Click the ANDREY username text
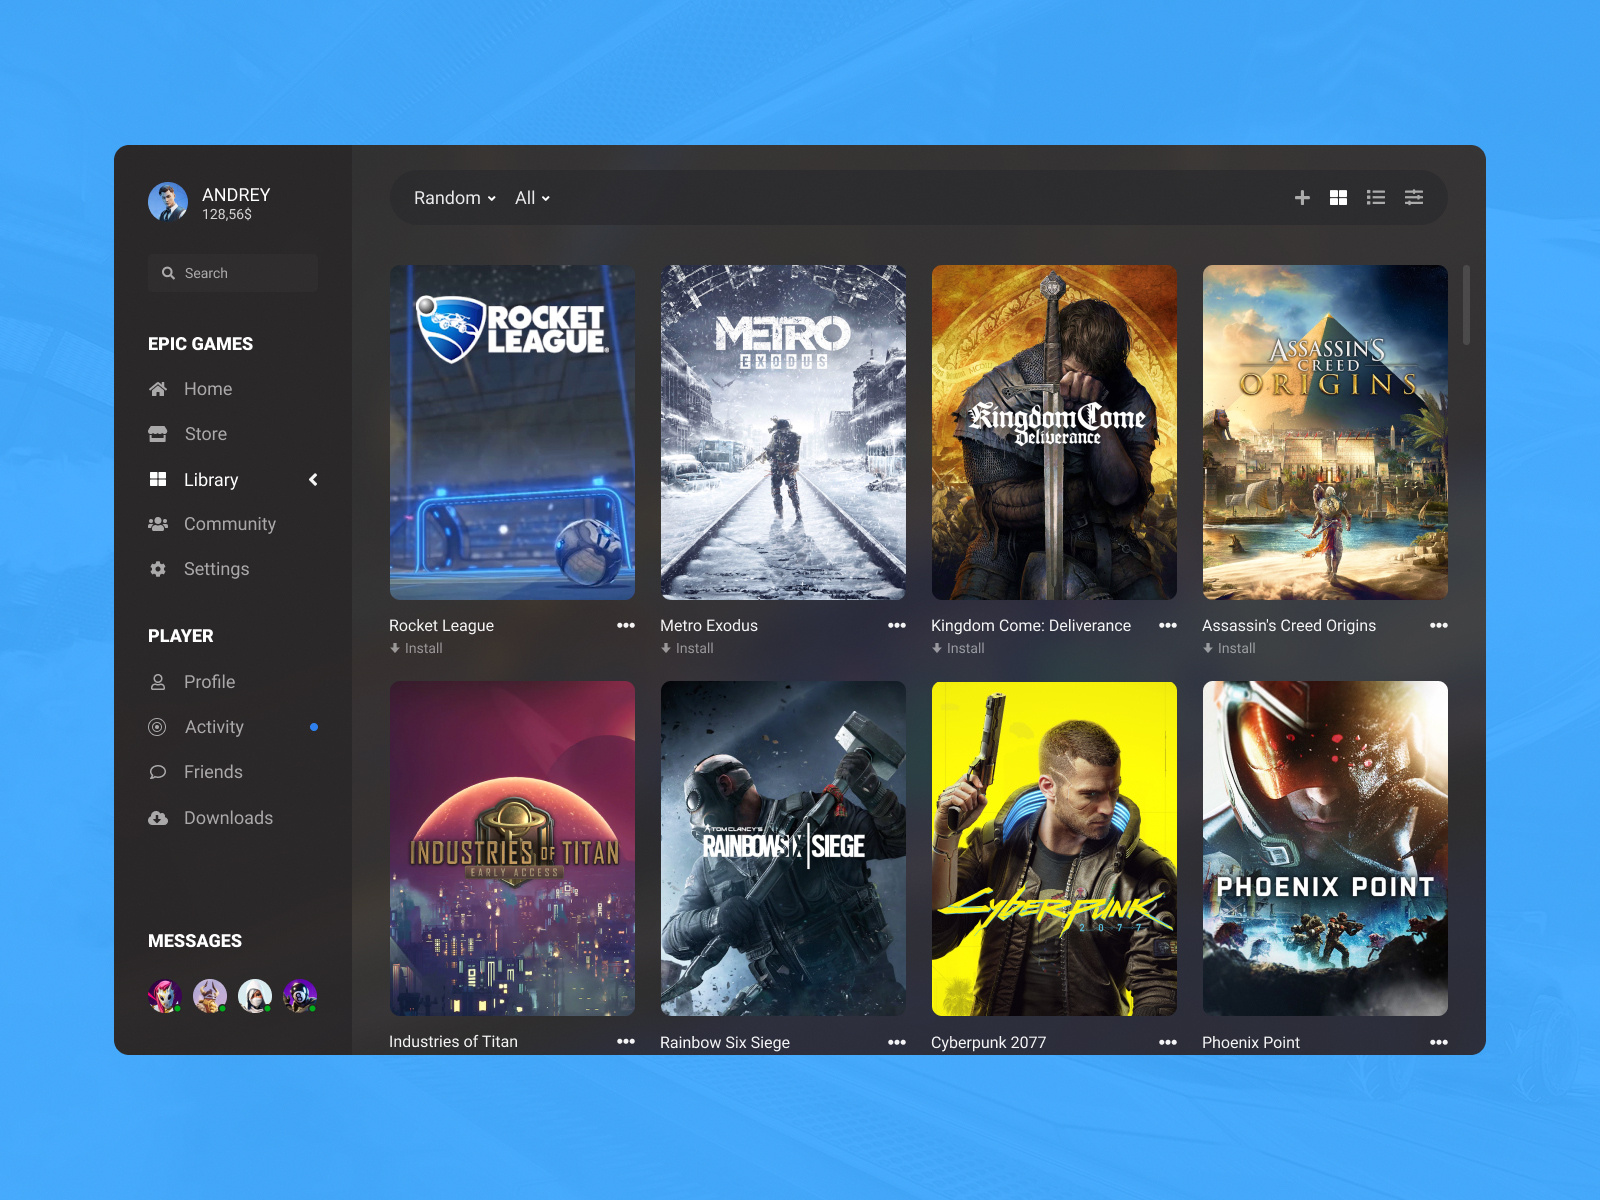Image resolution: width=1600 pixels, height=1200 pixels. click(236, 195)
